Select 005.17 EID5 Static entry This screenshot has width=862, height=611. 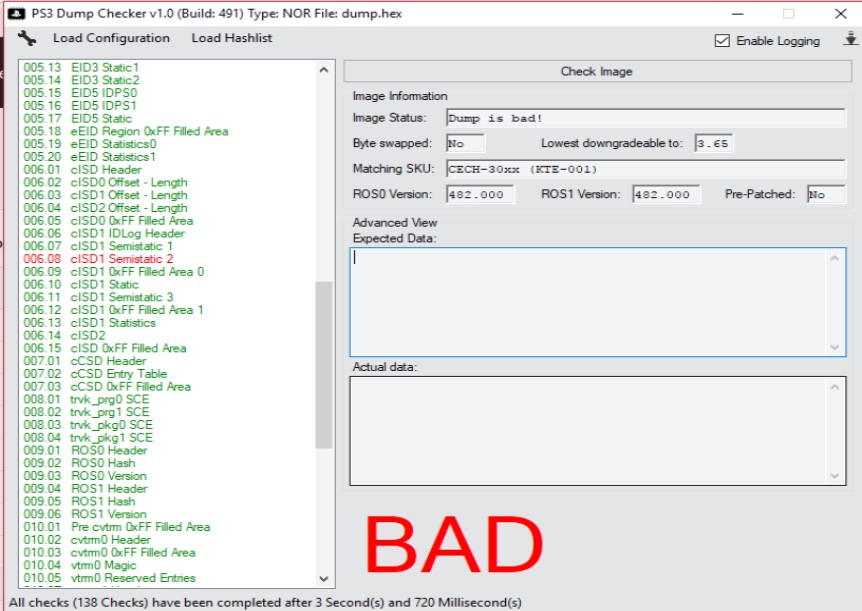(78, 118)
